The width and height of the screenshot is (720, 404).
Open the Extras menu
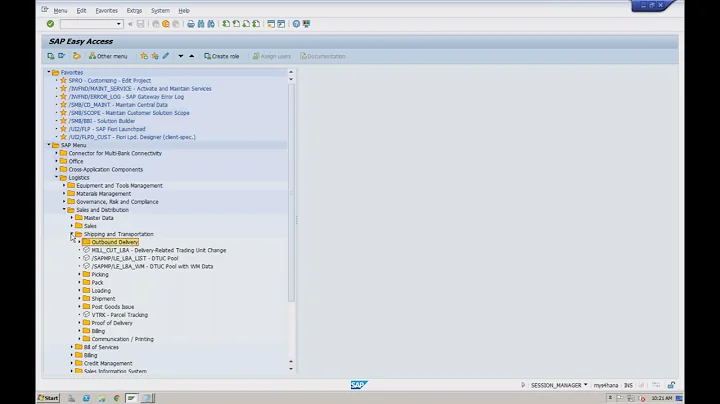[134, 11]
